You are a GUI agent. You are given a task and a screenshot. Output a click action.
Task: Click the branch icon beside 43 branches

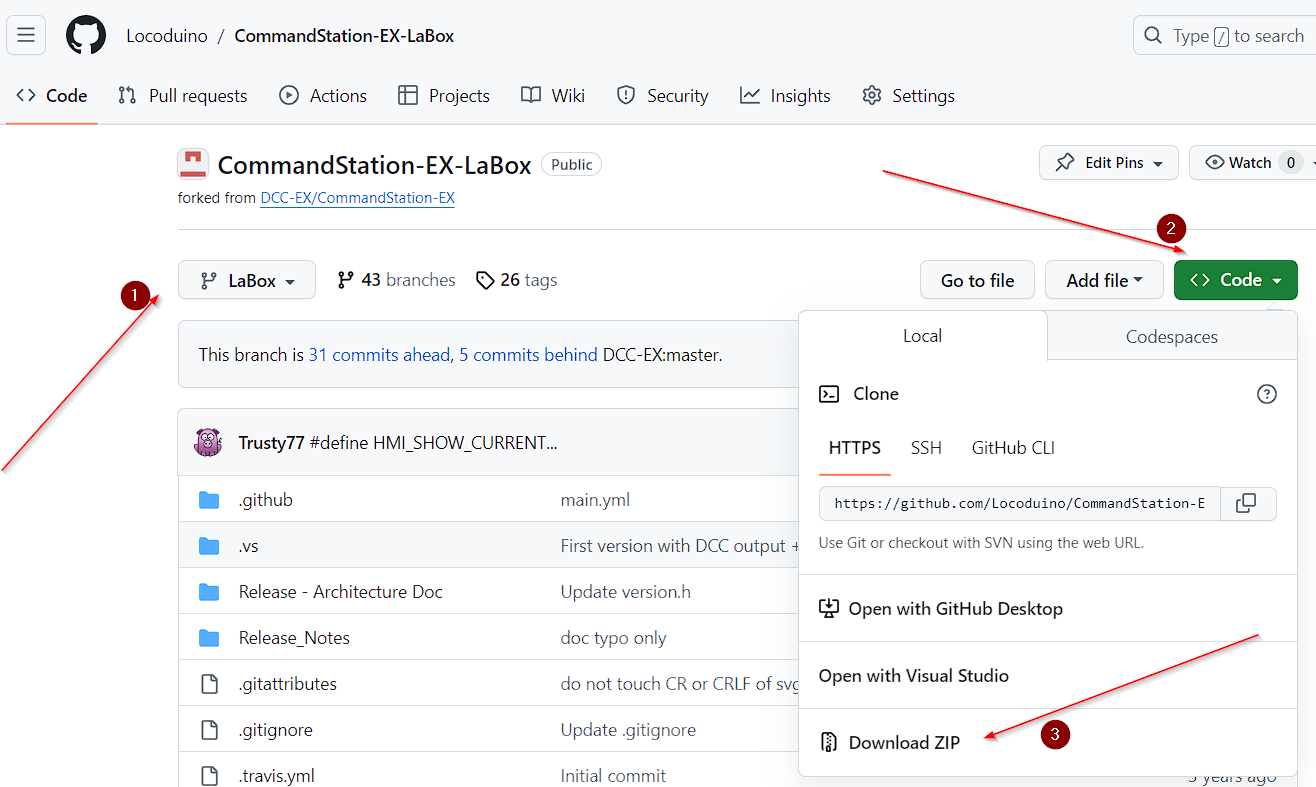tap(346, 280)
